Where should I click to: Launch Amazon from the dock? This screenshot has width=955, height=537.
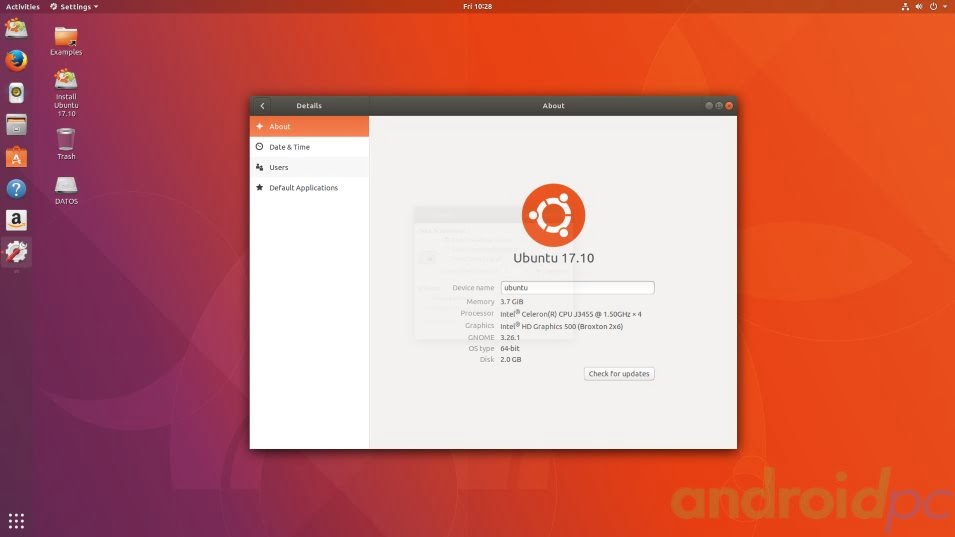[x=16, y=220]
